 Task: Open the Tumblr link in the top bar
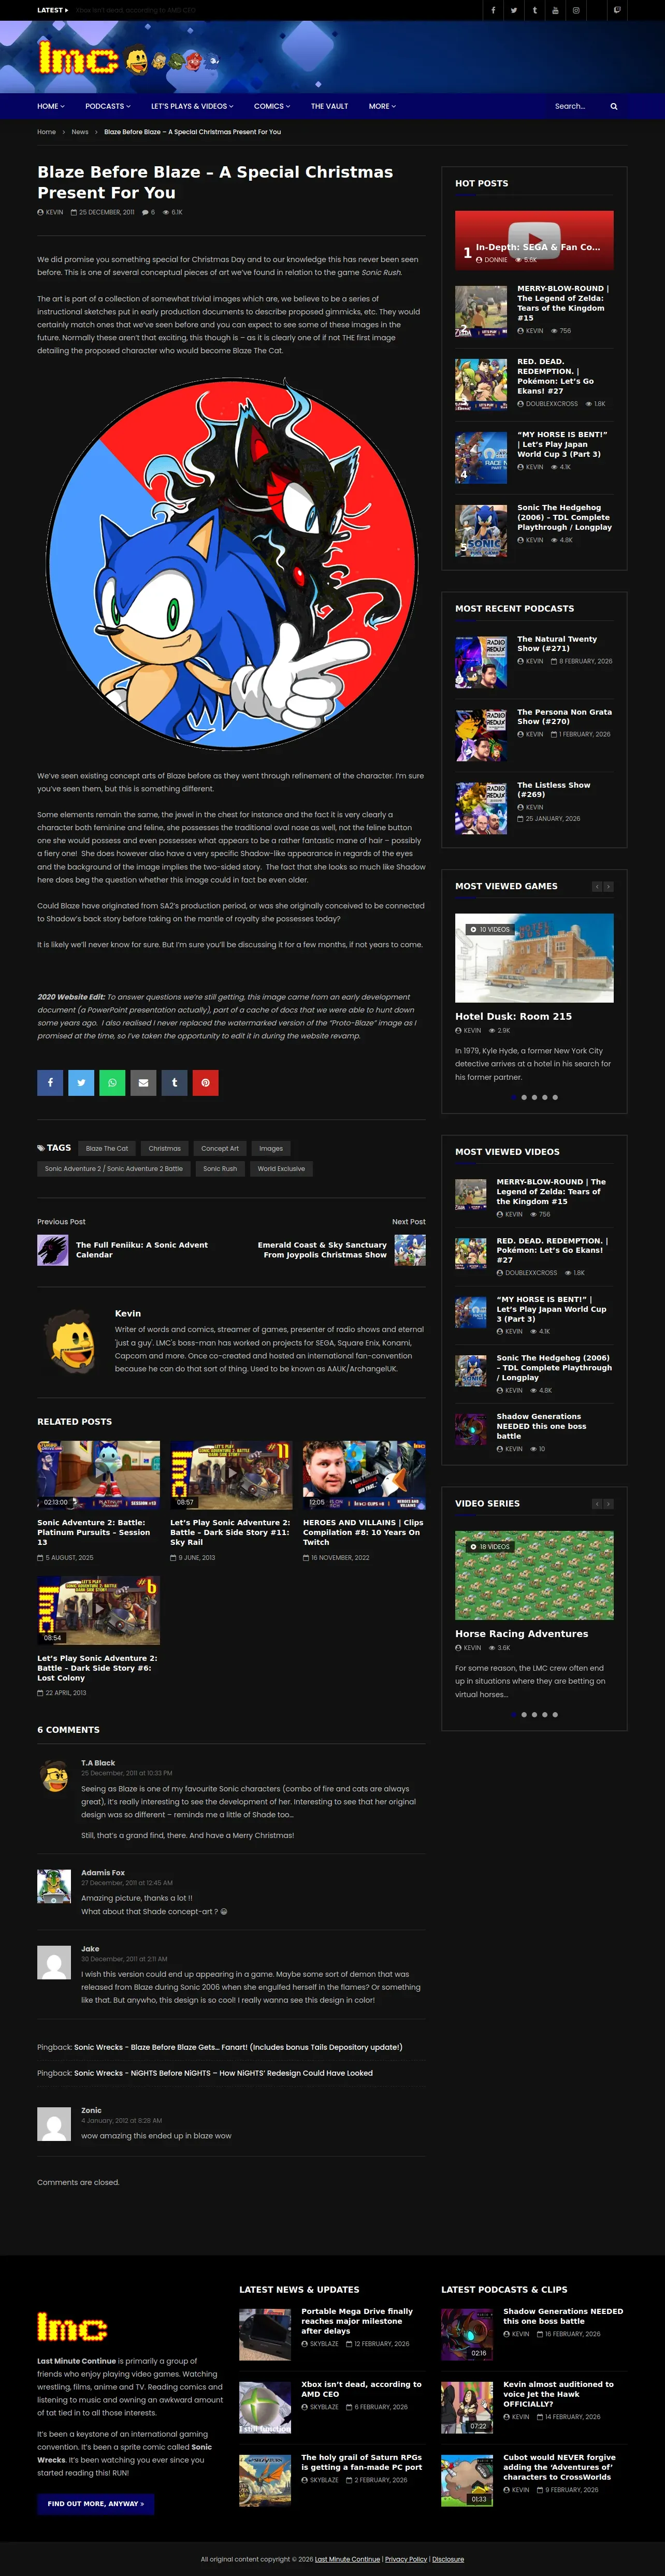(x=534, y=10)
